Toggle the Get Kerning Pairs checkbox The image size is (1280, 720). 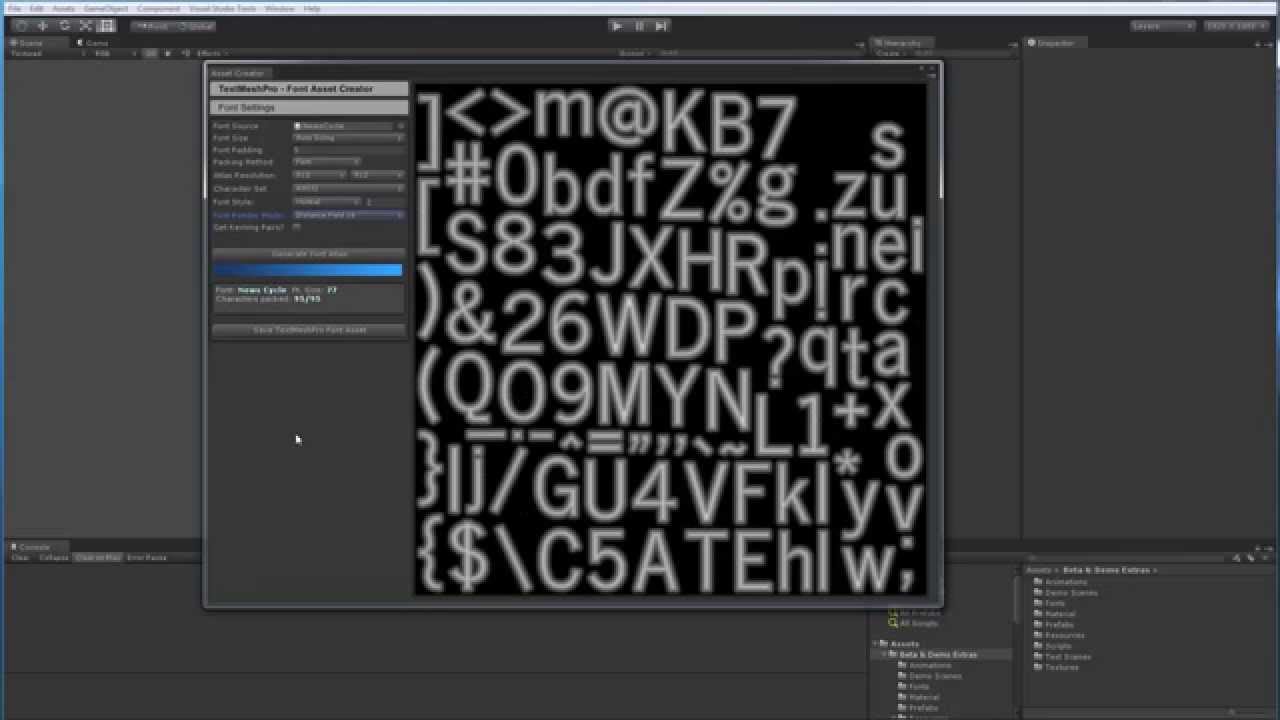tap(297, 227)
